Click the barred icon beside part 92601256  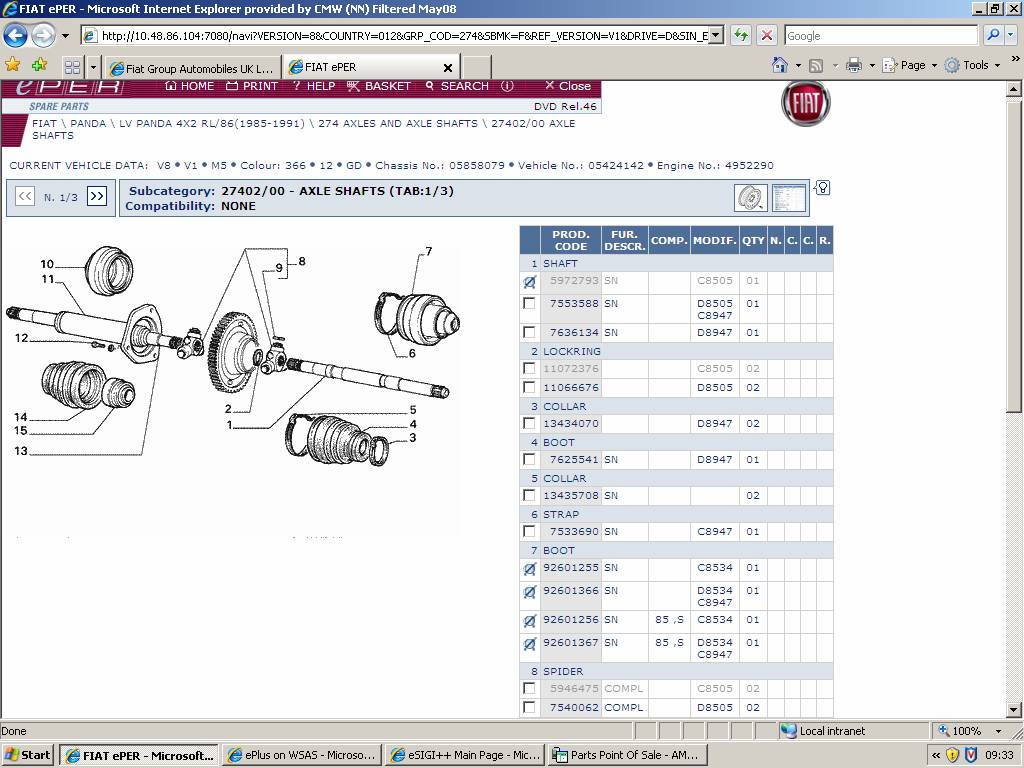coord(530,621)
